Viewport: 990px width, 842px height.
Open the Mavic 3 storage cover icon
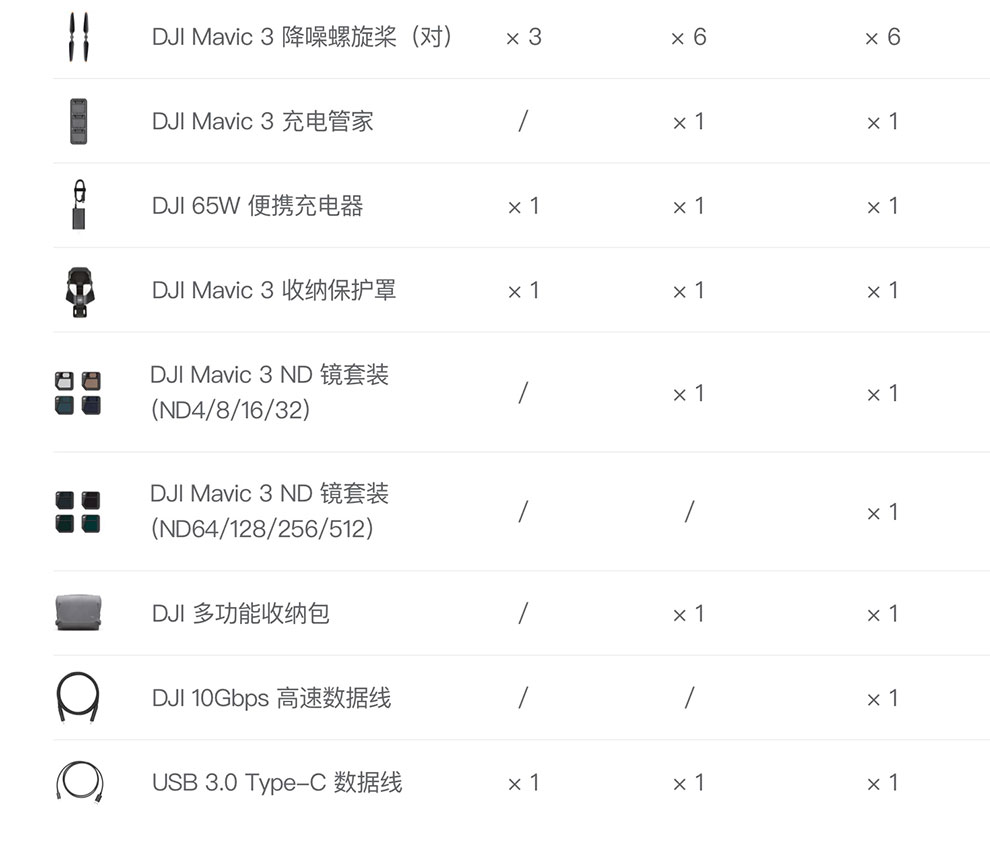coord(80,292)
